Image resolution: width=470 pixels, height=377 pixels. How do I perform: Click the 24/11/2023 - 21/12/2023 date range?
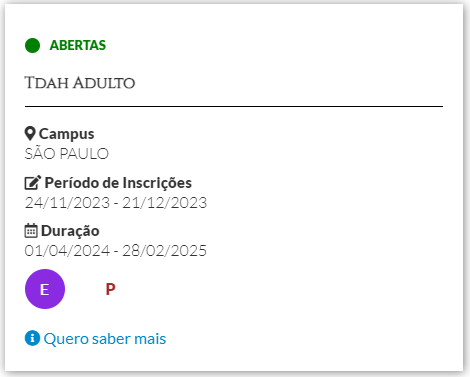pyautogui.click(x=116, y=203)
